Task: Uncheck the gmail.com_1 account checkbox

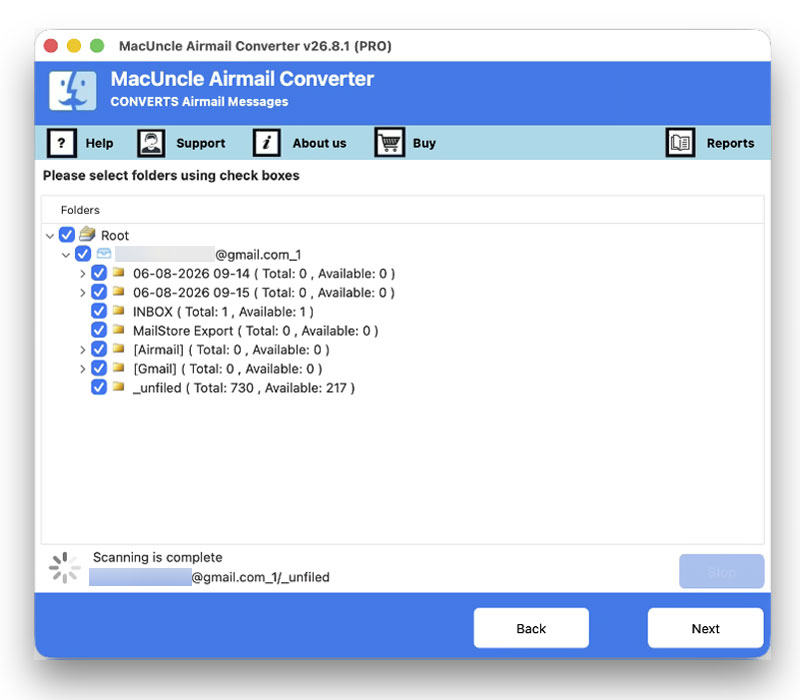Action: pyautogui.click(x=83, y=254)
